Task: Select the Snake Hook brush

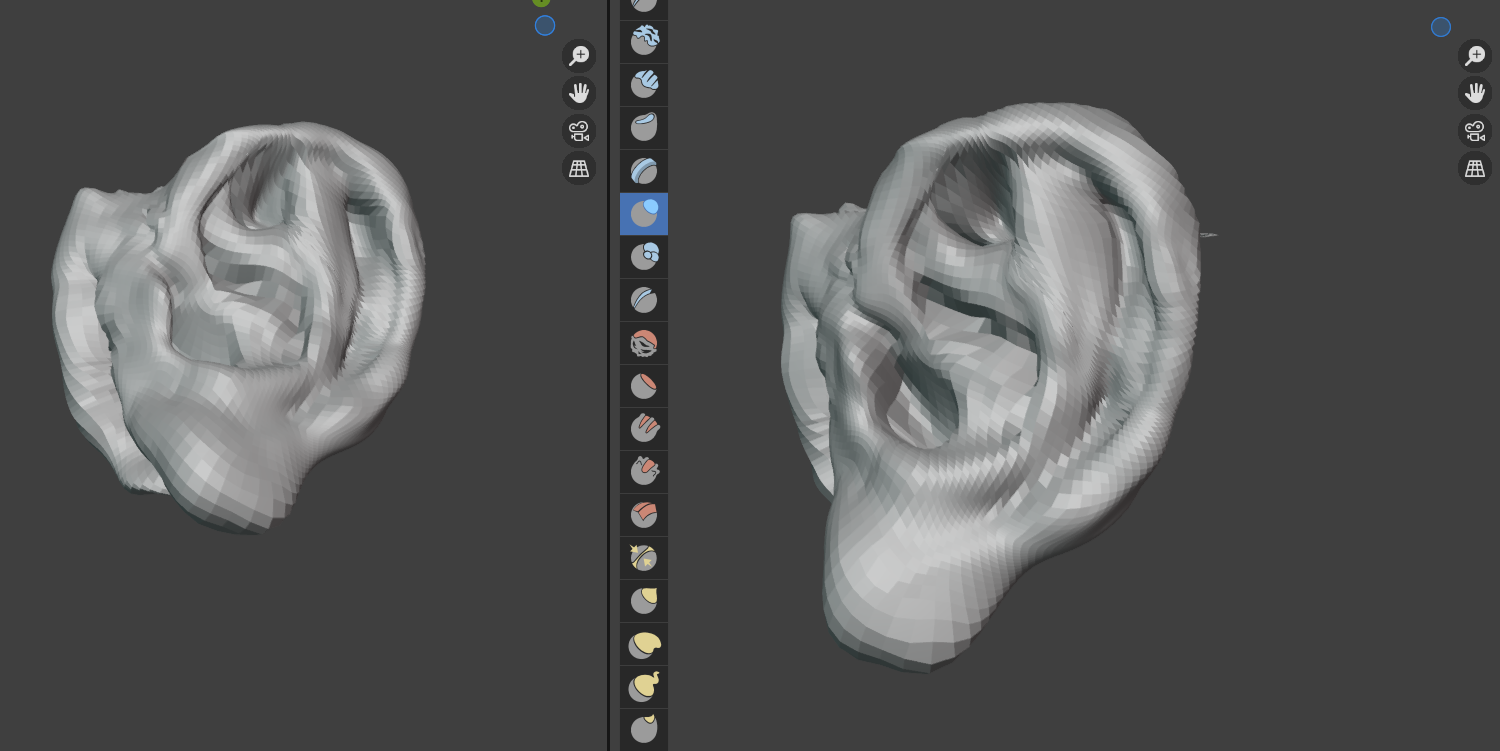Action: coord(644,687)
